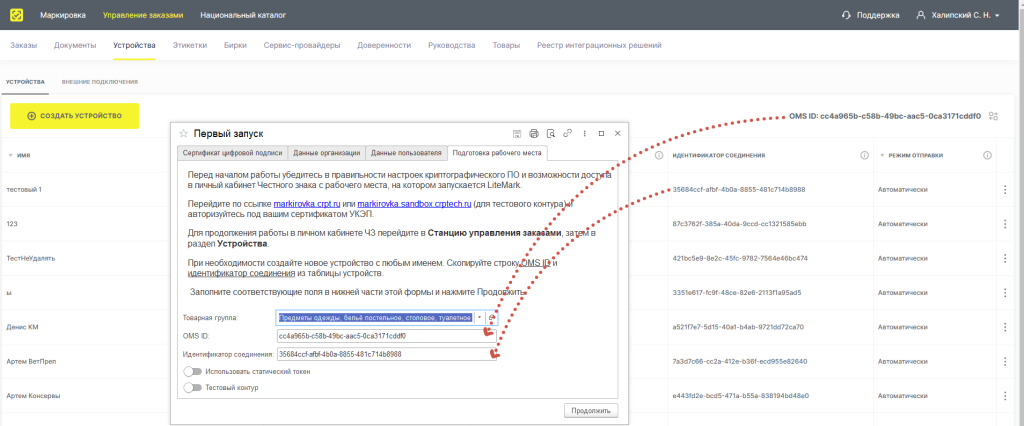Open Реестр интеграционных решений tab
This screenshot has width=1024, height=426.
point(600,45)
